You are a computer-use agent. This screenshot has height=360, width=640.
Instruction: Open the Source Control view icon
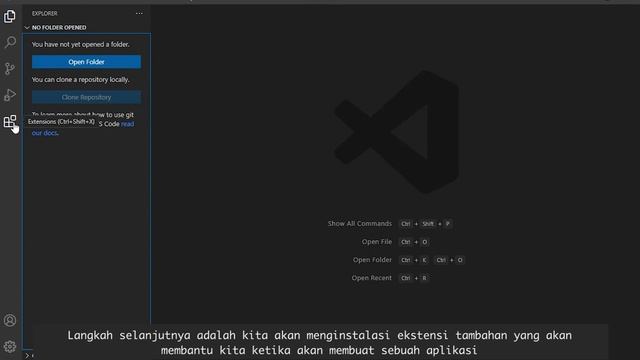tap(10, 69)
